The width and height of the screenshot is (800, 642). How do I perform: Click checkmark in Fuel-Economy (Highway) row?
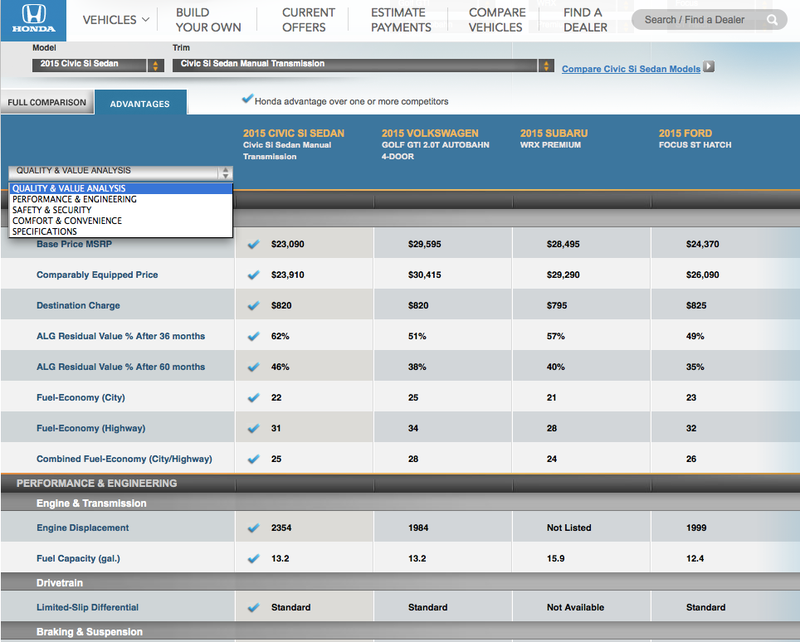(x=254, y=428)
